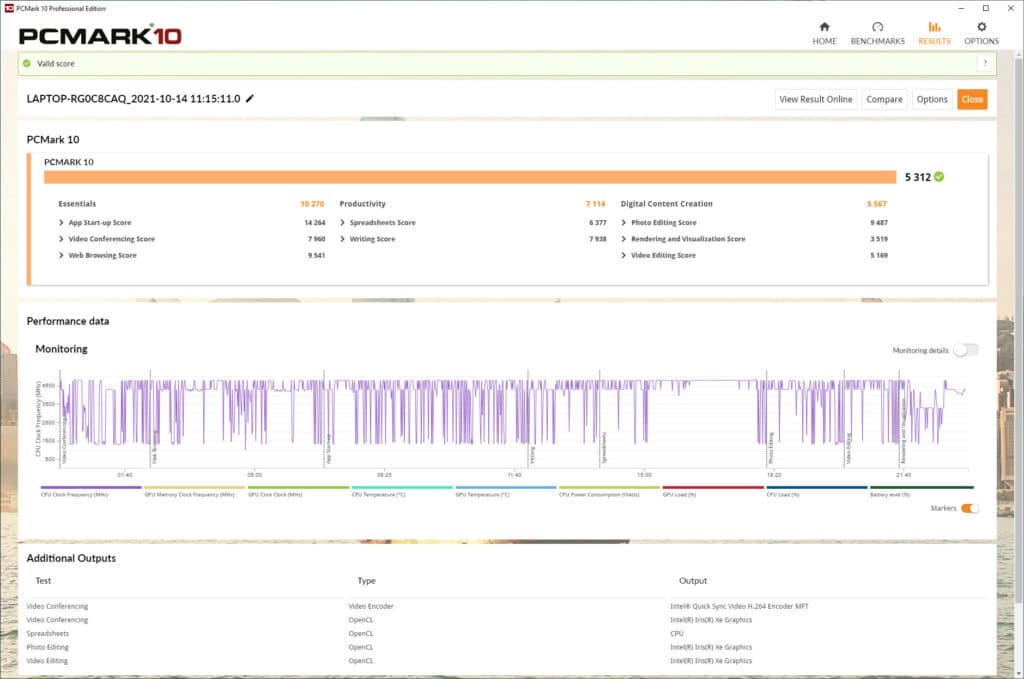The image size is (1024, 679).
Task: Click the green check beside score 5 312
Action: tap(939, 176)
